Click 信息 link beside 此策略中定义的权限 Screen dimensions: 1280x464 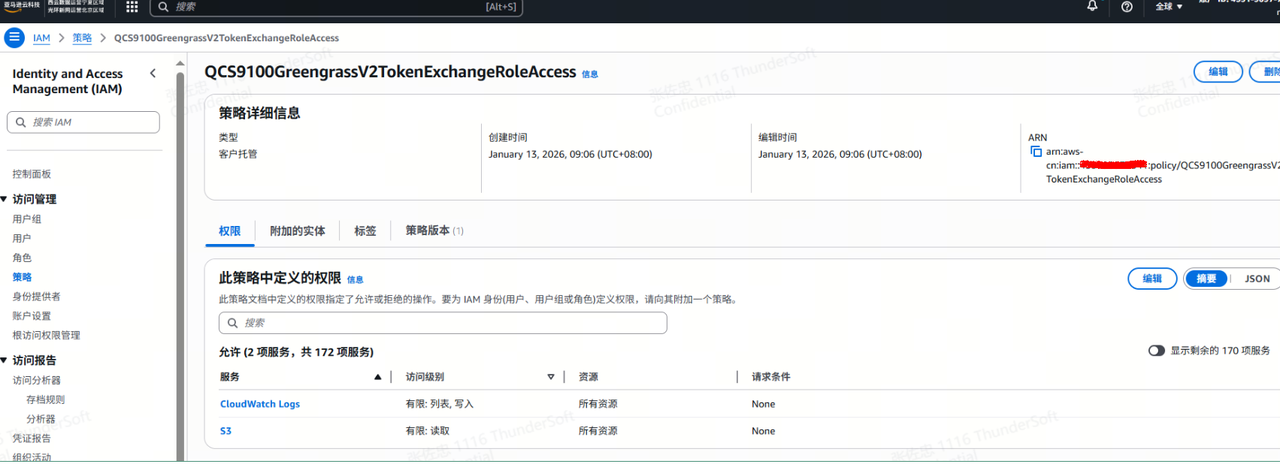pyautogui.click(x=355, y=280)
